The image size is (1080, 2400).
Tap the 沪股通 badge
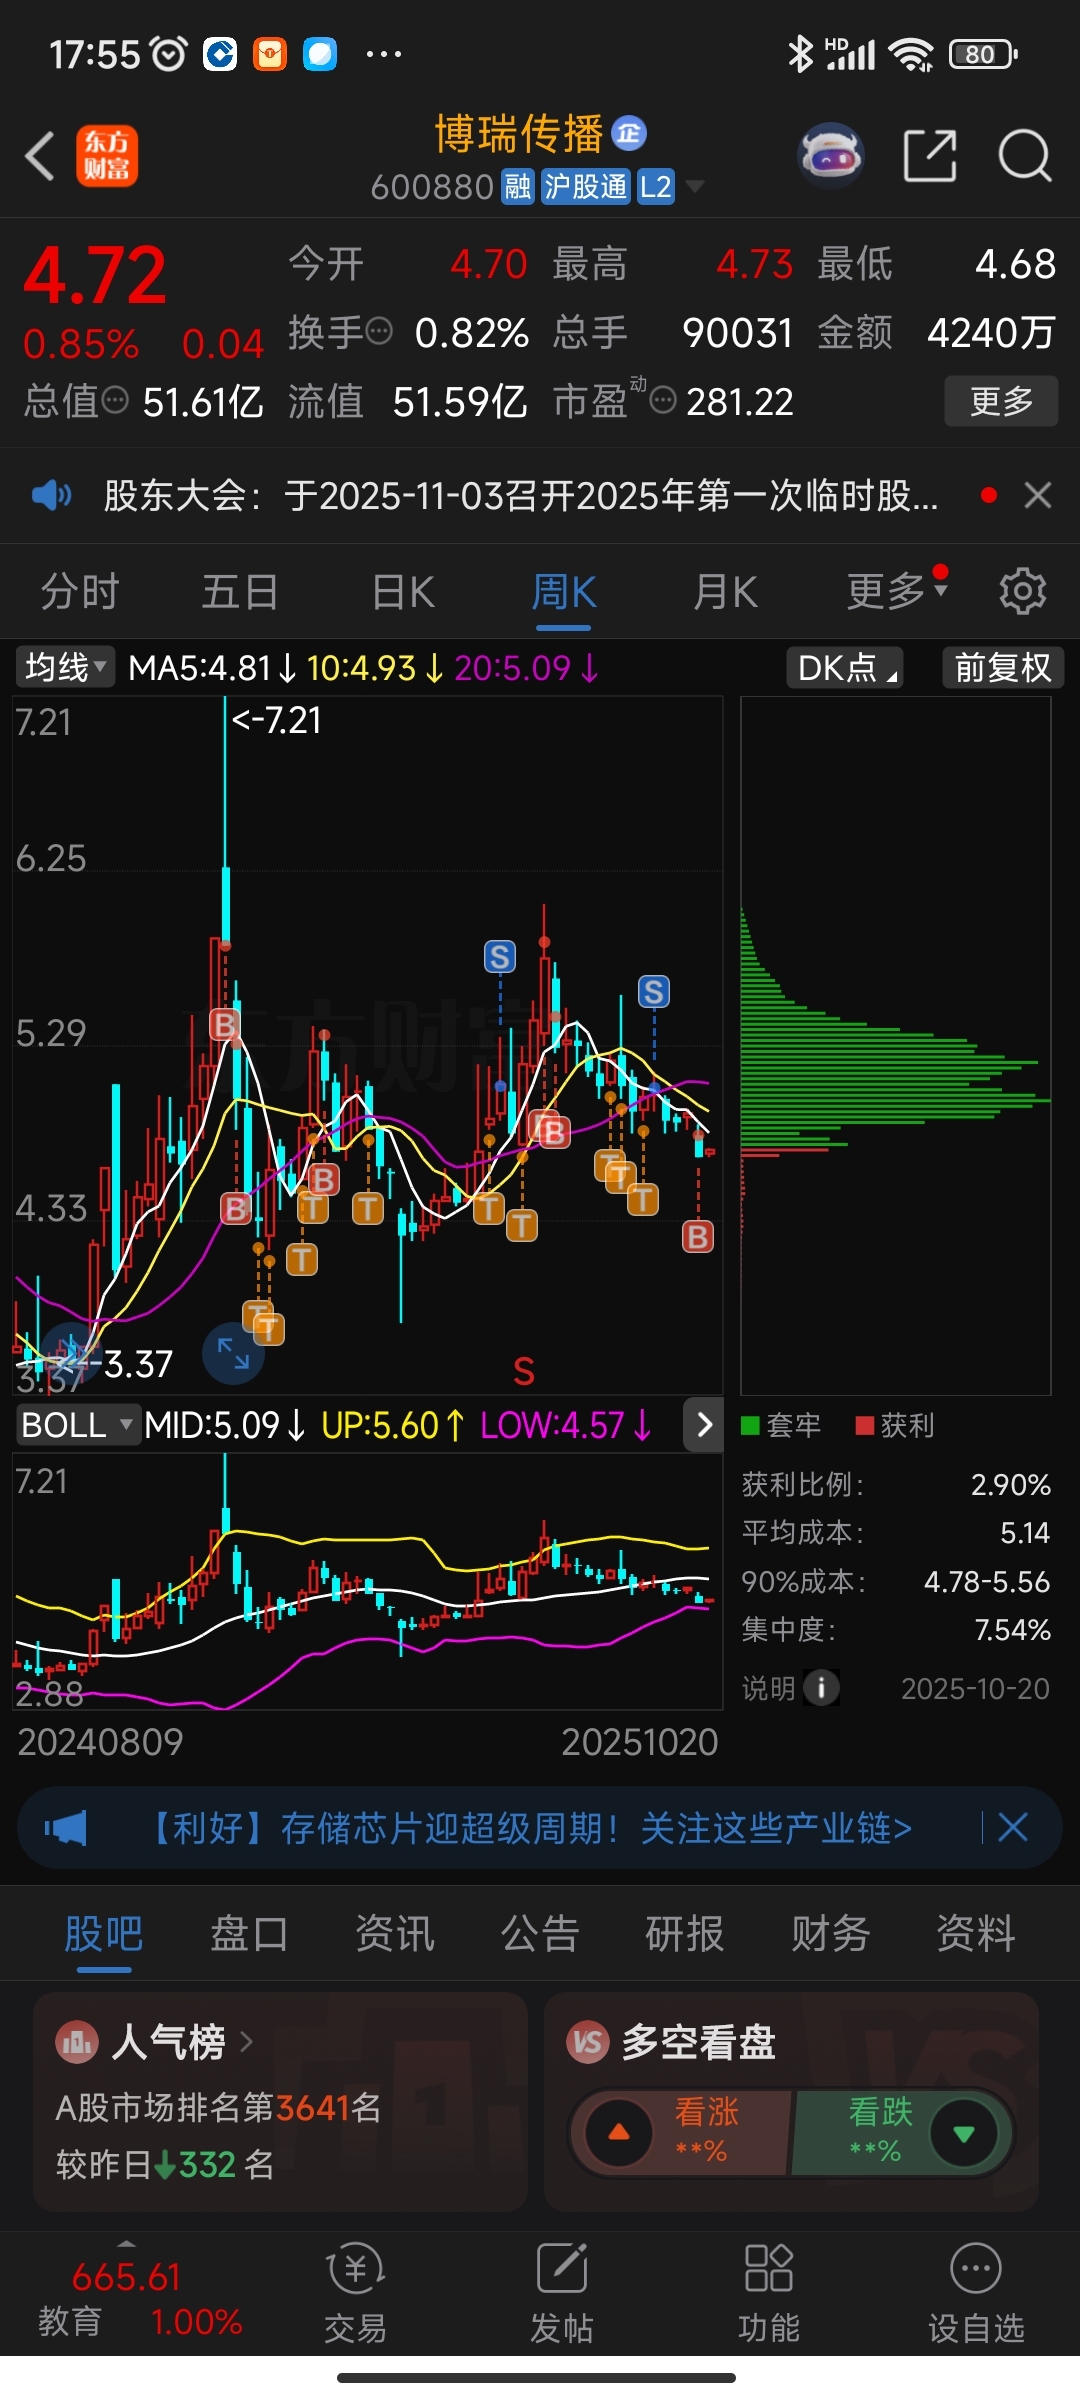586,187
